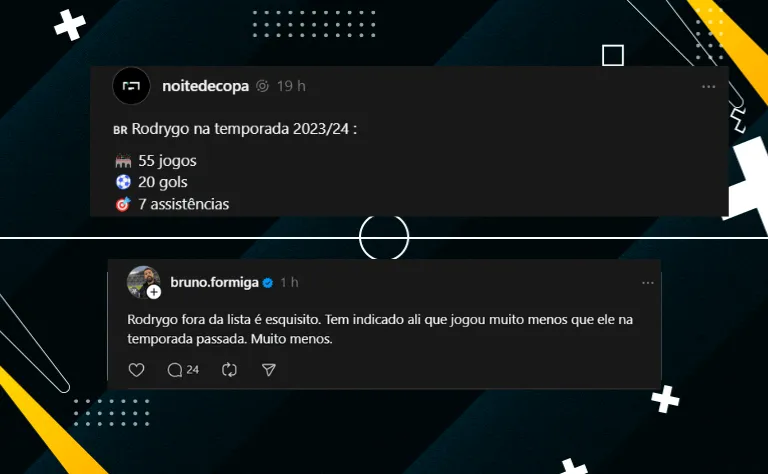Click the spiral icon next to noitedecopa

pos(263,86)
